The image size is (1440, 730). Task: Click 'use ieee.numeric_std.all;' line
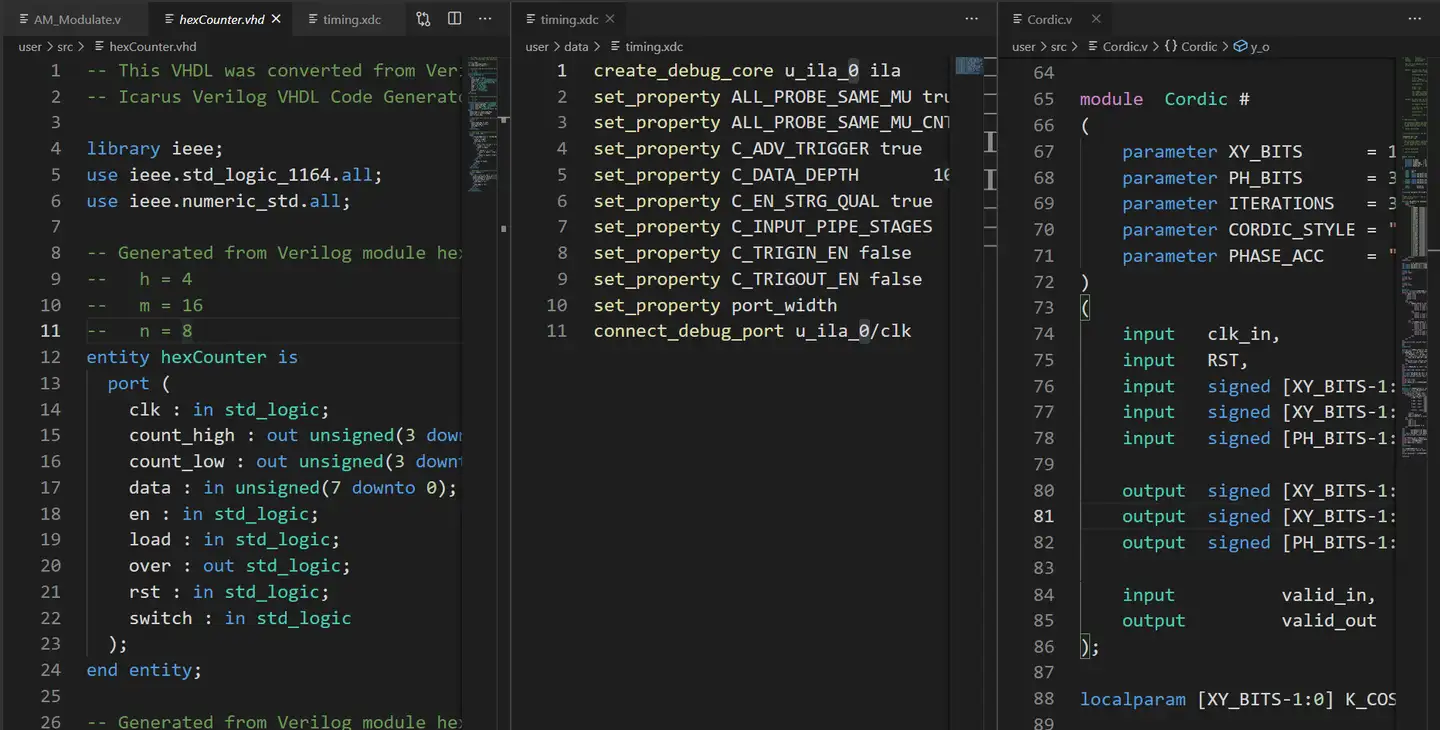(x=218, y=200)
